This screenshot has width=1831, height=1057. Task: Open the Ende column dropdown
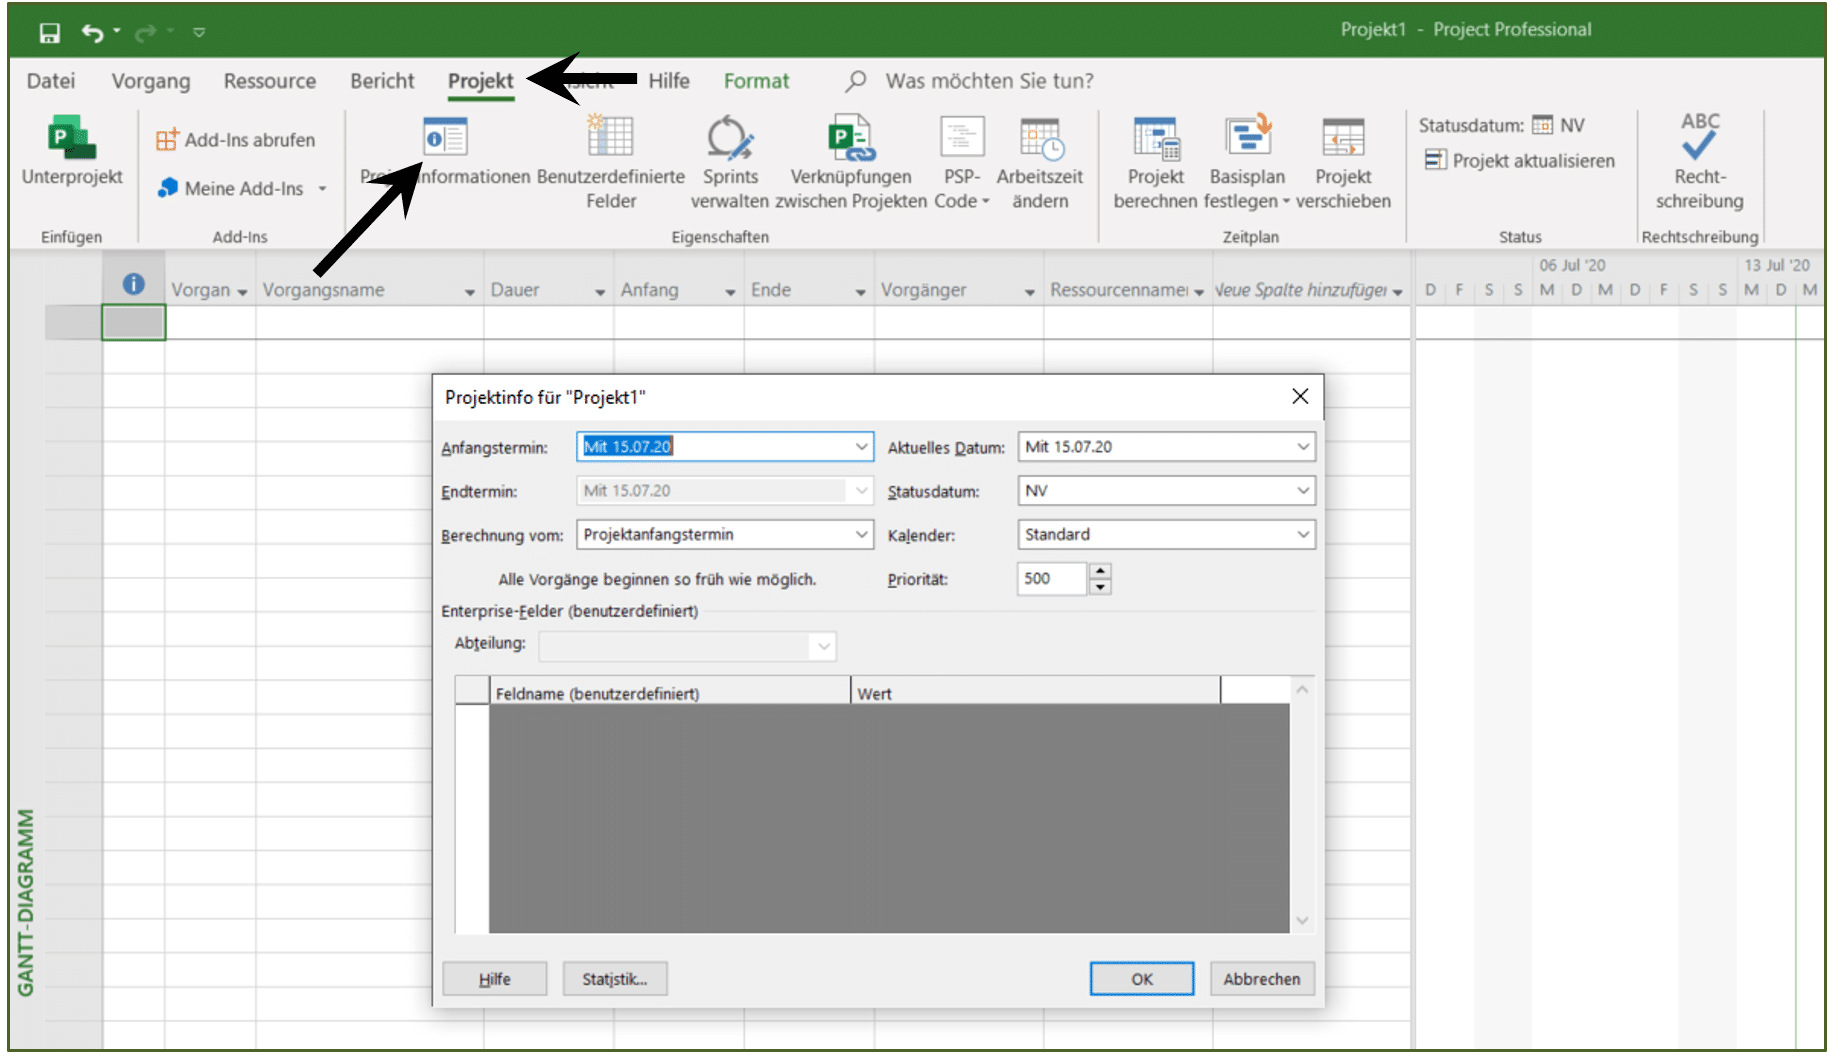click(860, 292)
